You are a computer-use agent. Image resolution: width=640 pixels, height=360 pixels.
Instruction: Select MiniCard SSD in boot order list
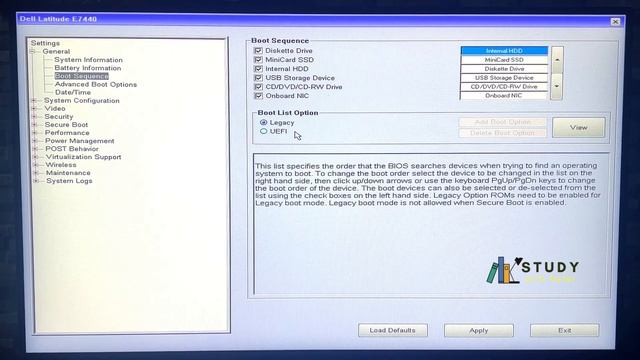click(504, 60)
